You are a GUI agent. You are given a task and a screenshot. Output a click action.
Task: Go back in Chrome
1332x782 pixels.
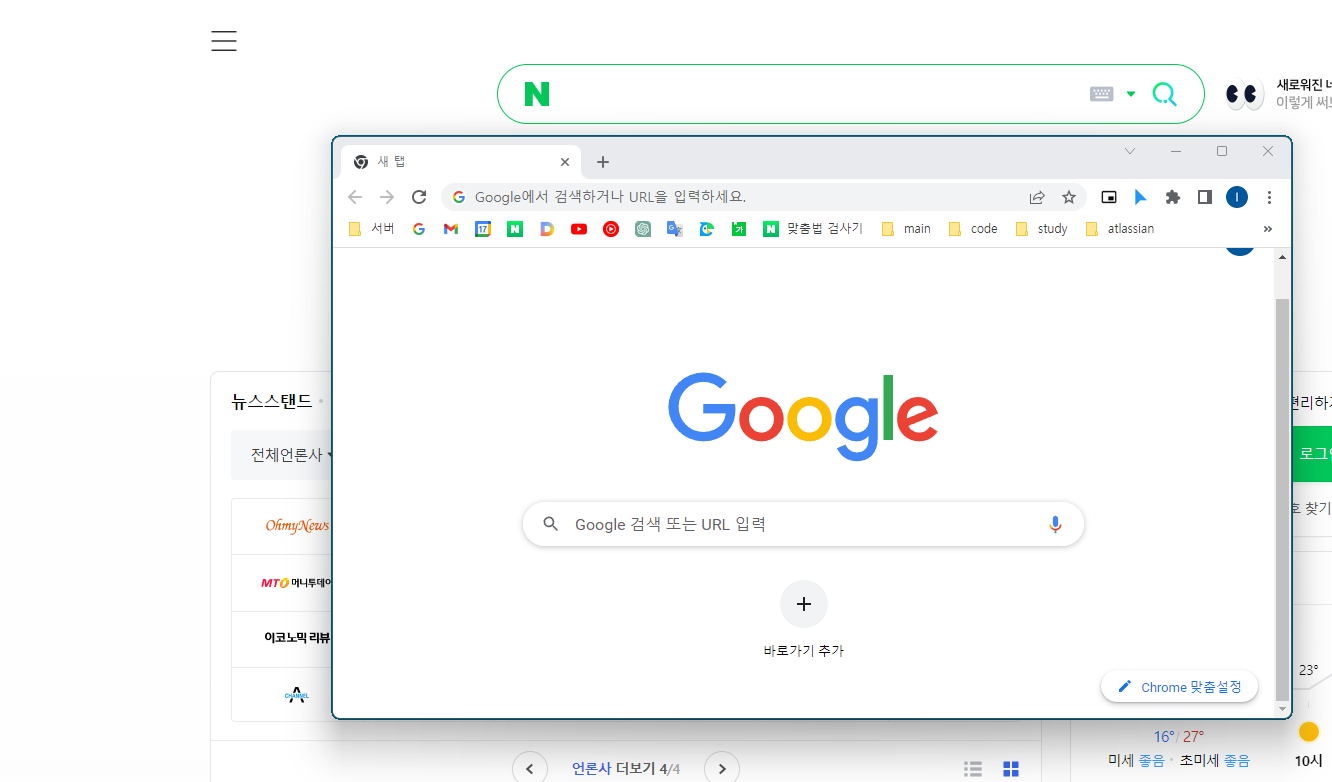(355, 197)
